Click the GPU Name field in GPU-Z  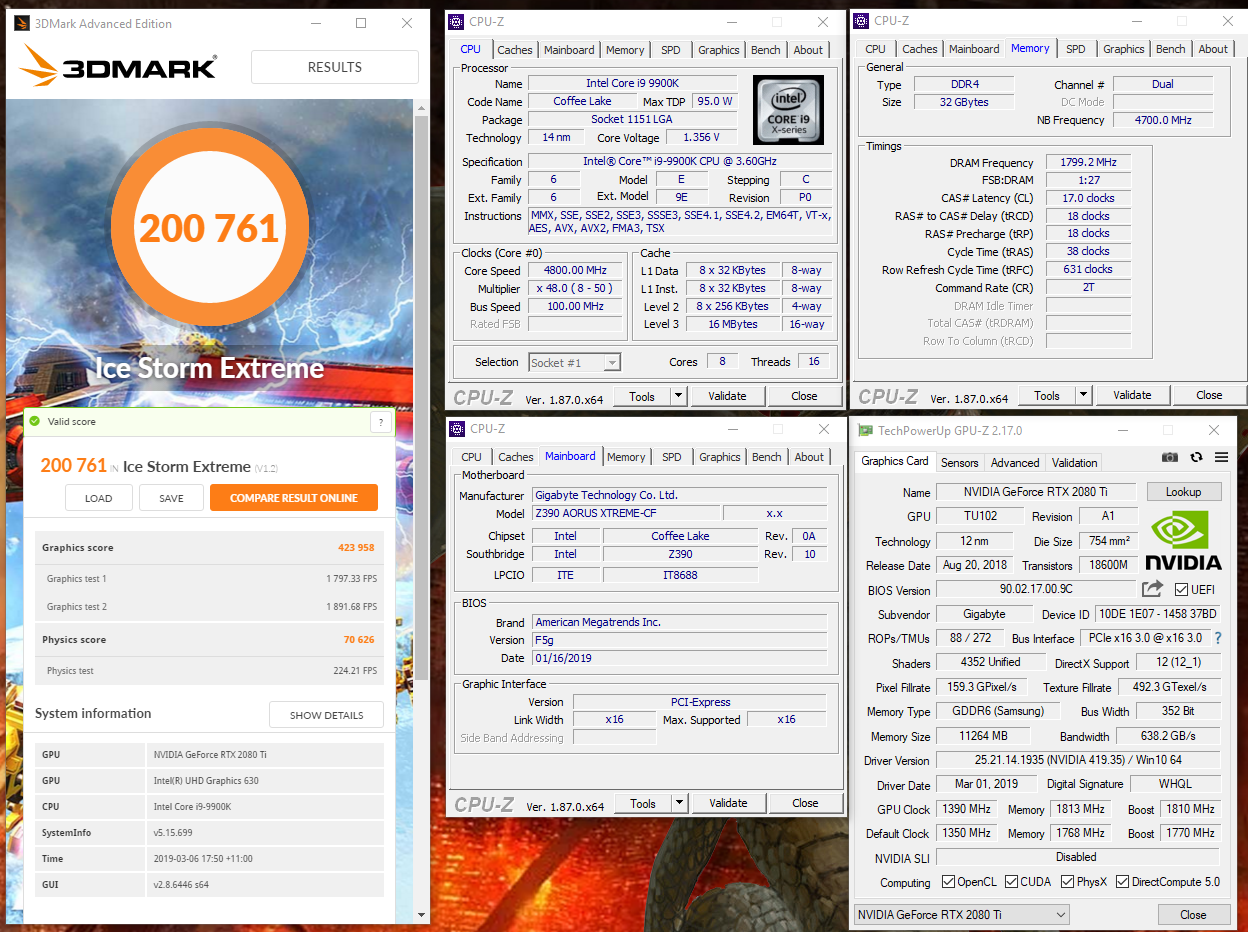coord(1036,492)
